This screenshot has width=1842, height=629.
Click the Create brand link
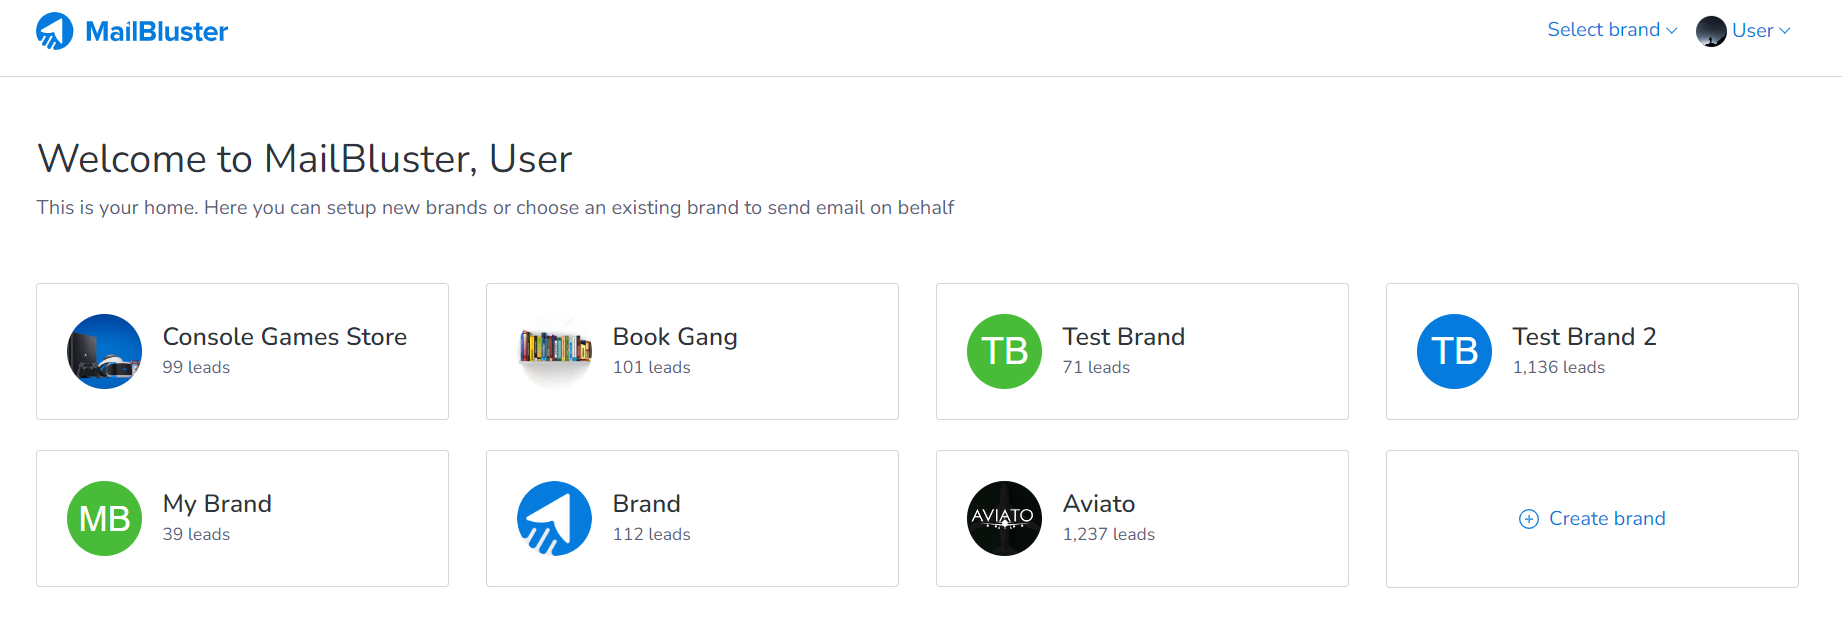(1606, 519)
